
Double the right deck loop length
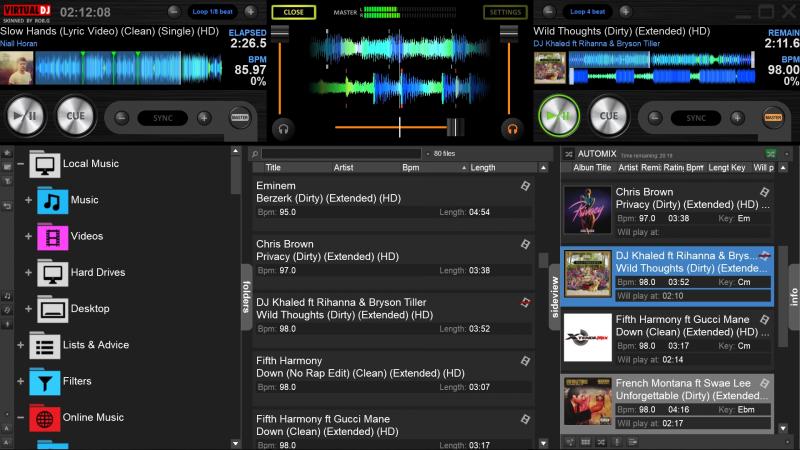pyautogui.click(x=625, y=11)
